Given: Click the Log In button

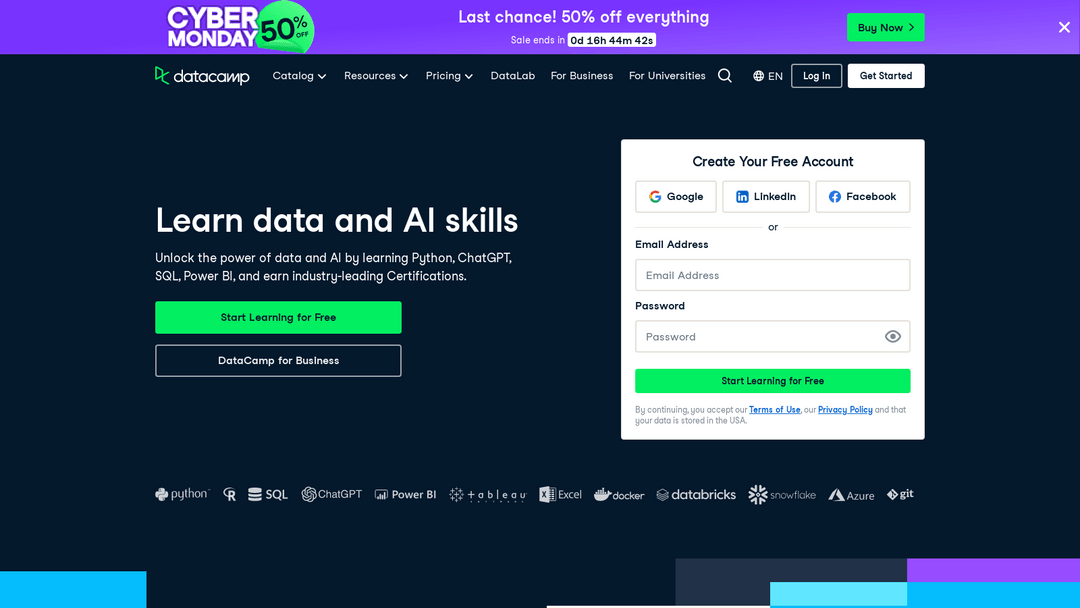Looking at the screenshot, I should click(x=816, y=76).
